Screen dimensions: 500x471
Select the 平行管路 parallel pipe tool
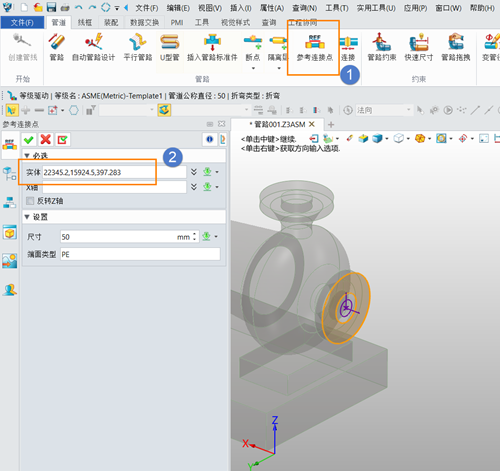point(138,47)
